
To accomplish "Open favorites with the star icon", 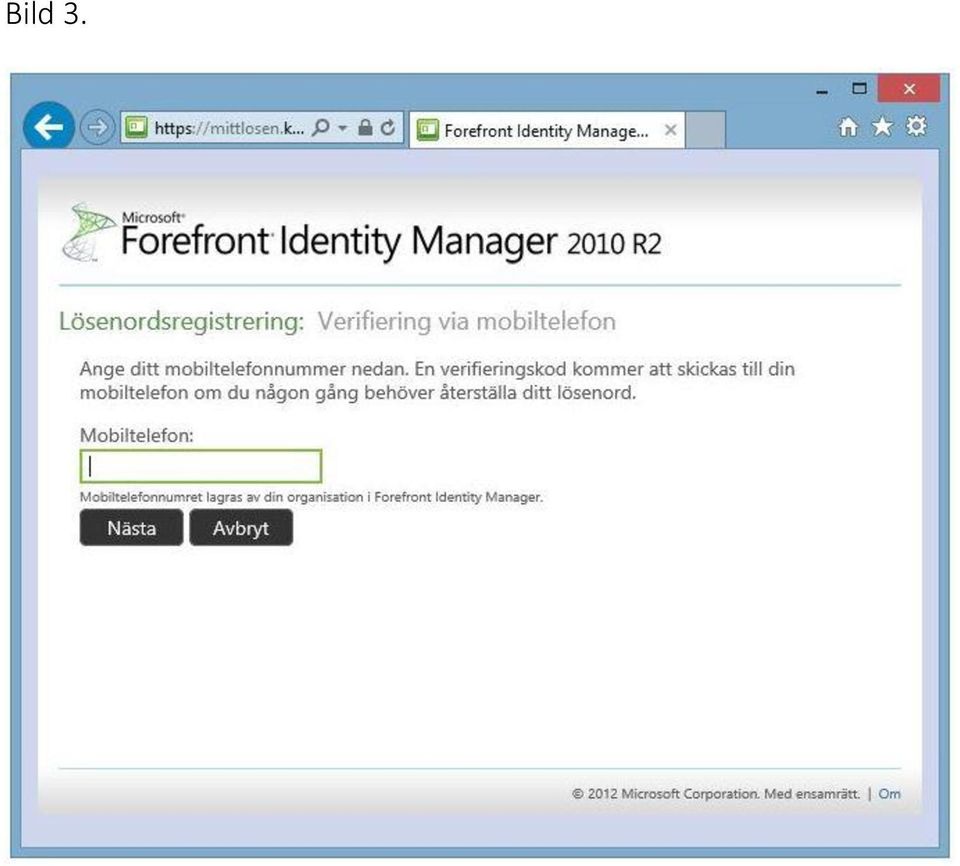I will tap(882, 127).
